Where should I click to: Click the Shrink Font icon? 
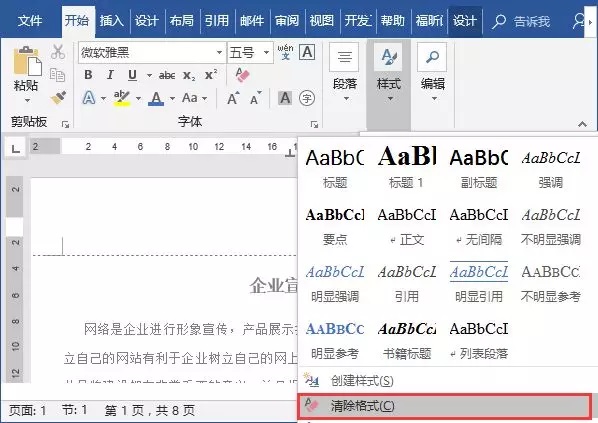point(256,98)
